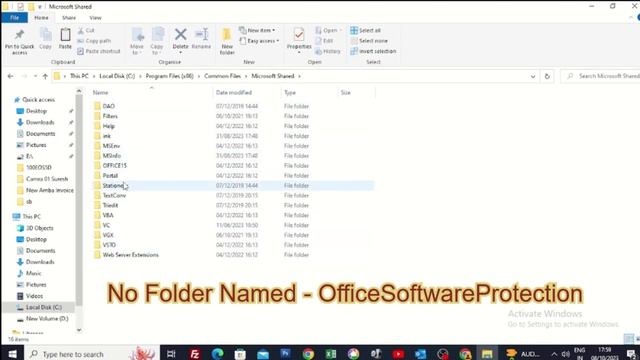640x360 pixels.
Task: Open FileZilla from taskbar
Action: tap(195, 353)
